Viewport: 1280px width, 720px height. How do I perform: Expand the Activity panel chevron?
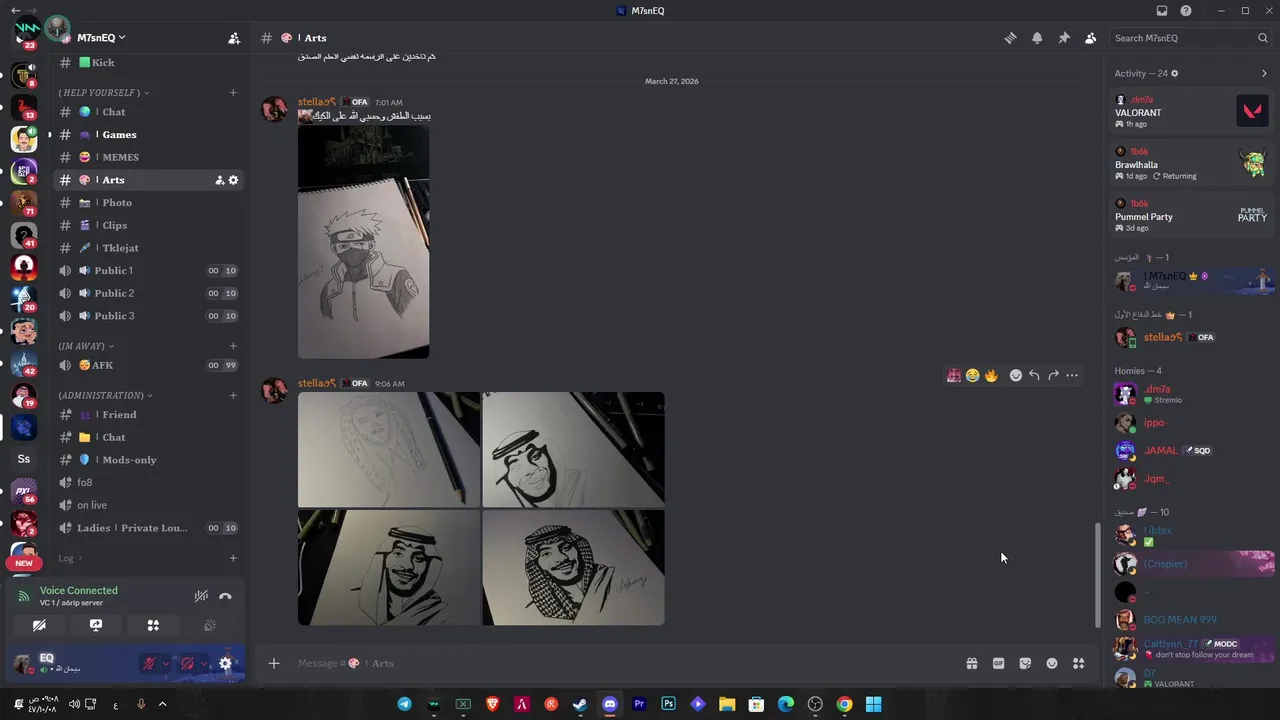[1264, 73]
